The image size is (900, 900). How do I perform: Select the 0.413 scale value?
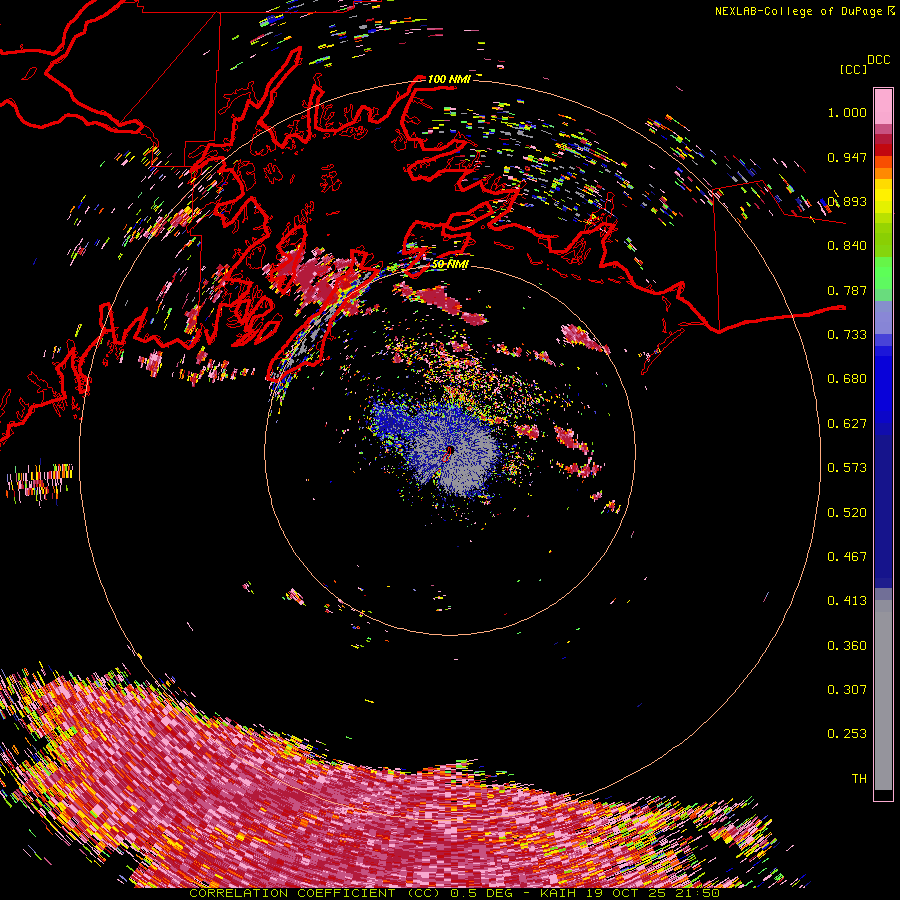[847, 601]
